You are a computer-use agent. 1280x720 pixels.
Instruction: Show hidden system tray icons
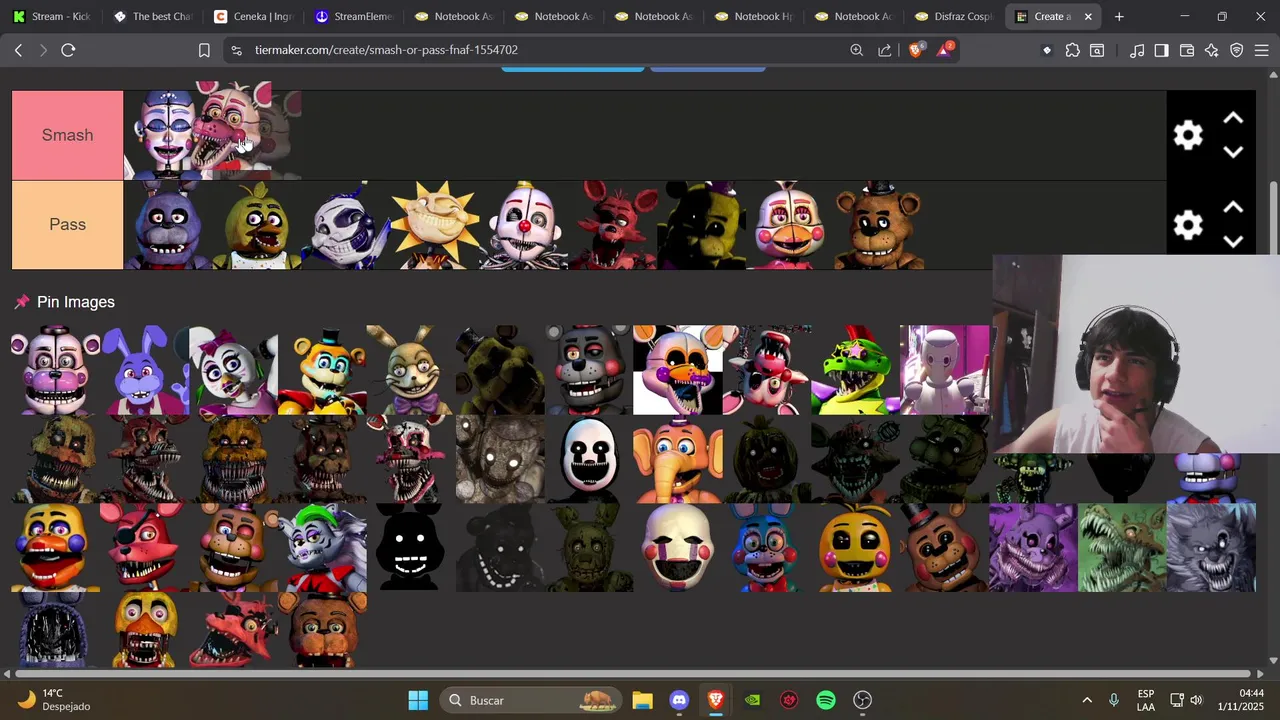pos(1087,700)
